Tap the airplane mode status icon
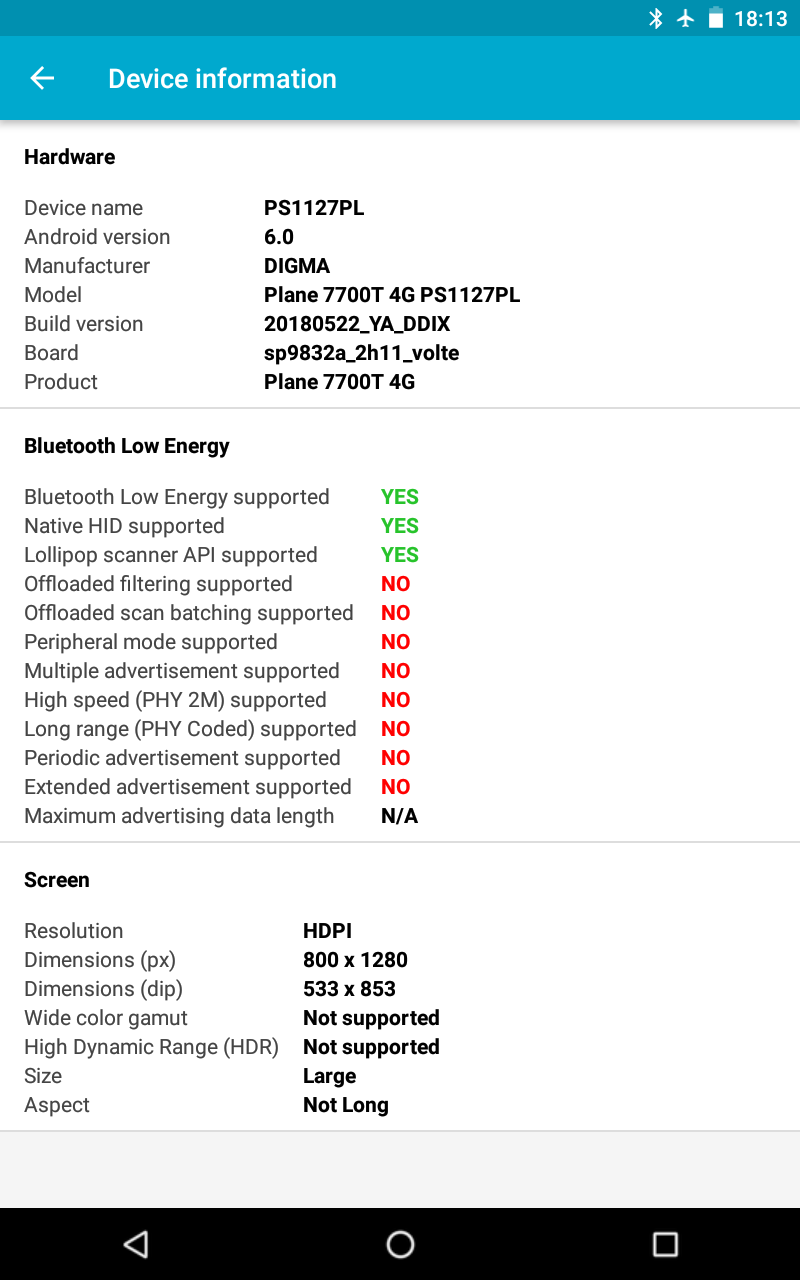This screenshot has height=1280, width=800. pyautogui.click(x=686, y=18)
